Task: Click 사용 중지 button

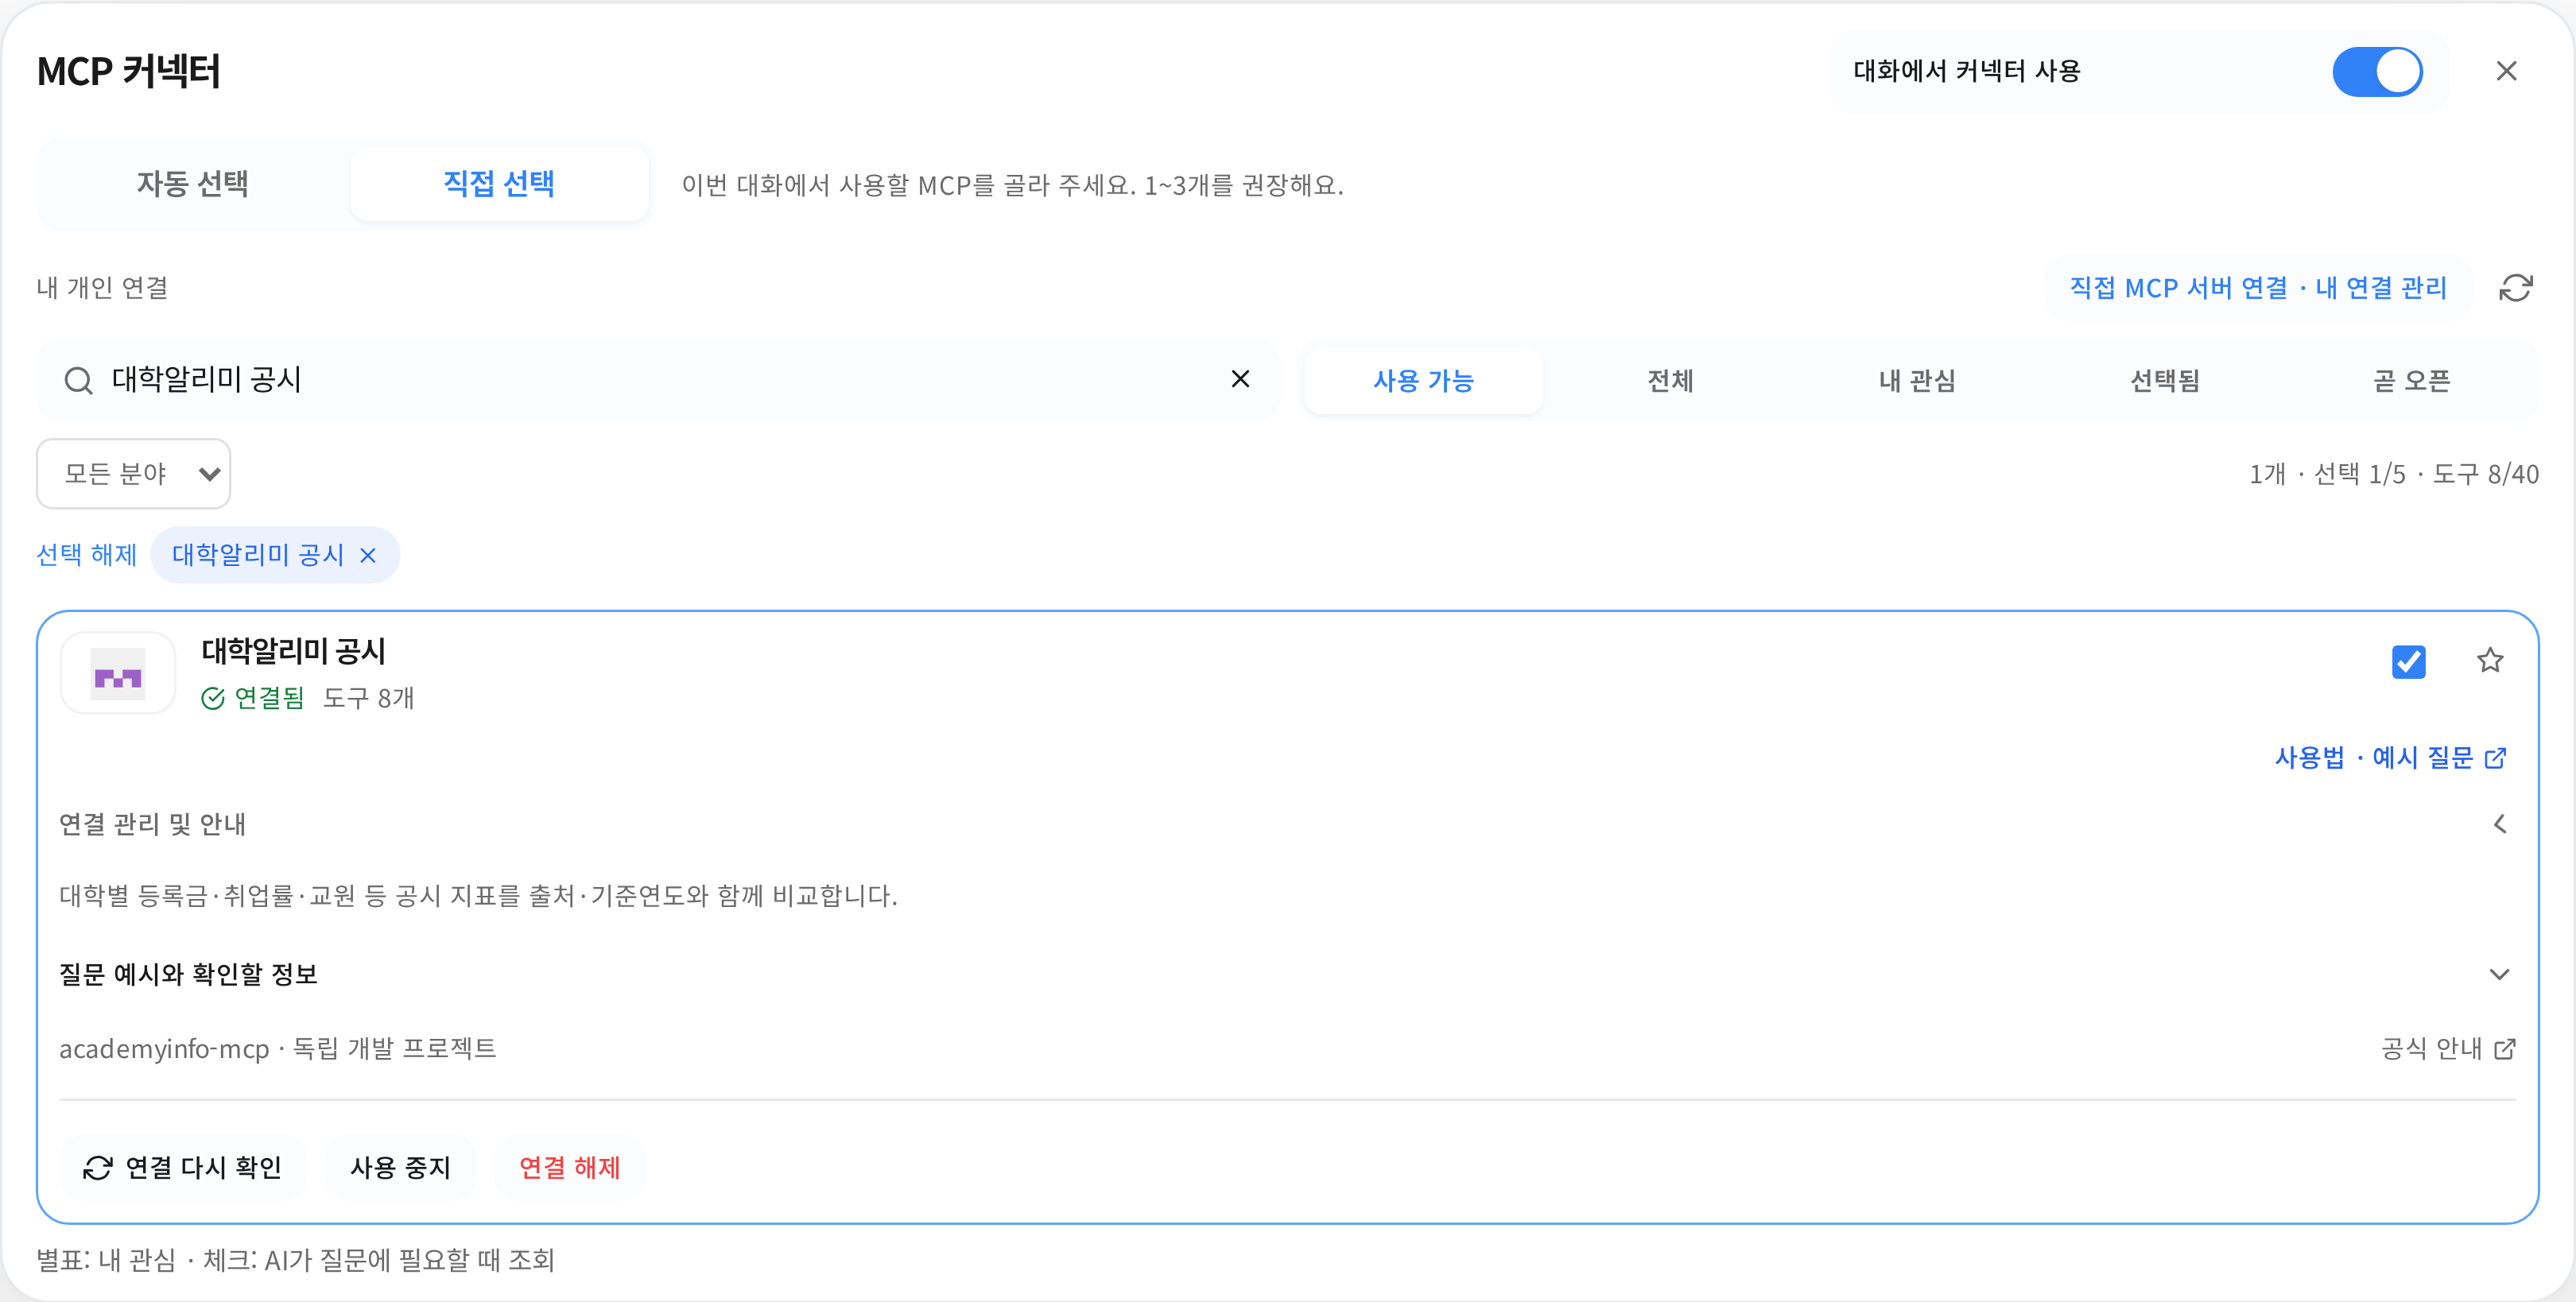Action: pos(400,1167)
